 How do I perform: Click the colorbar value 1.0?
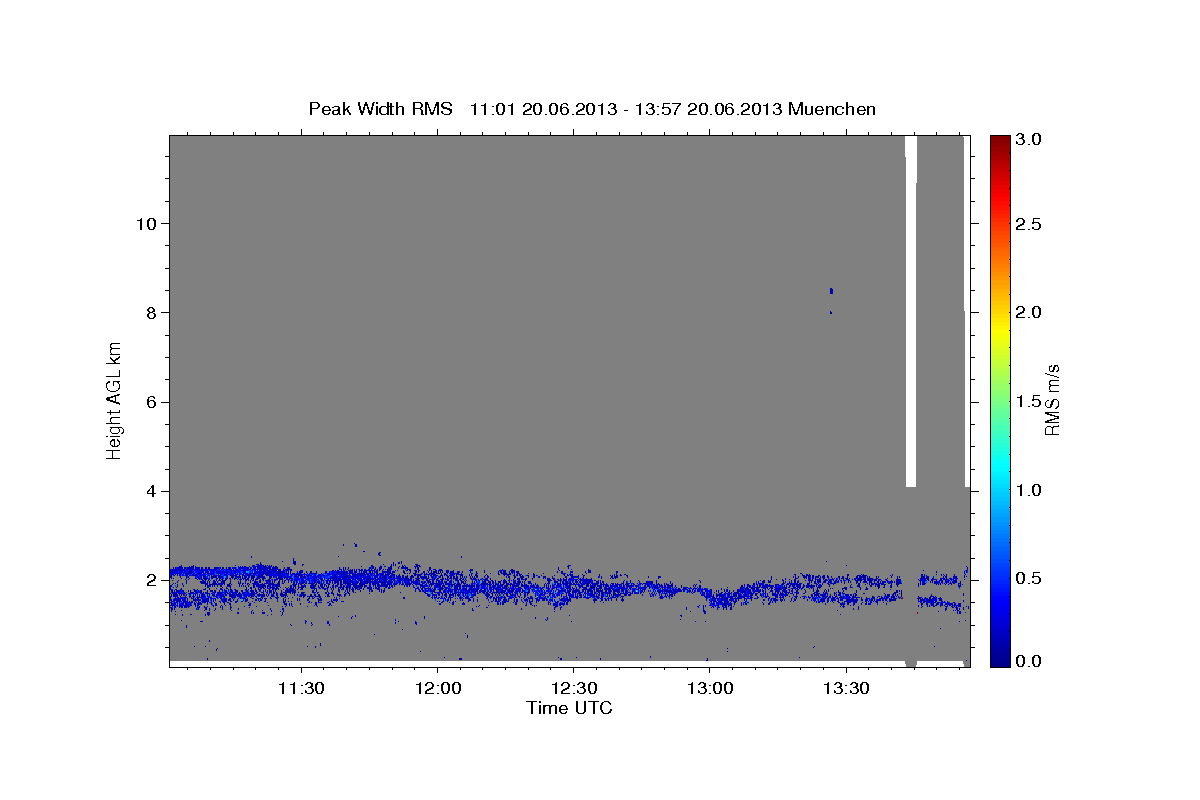tap(1030, 490)
